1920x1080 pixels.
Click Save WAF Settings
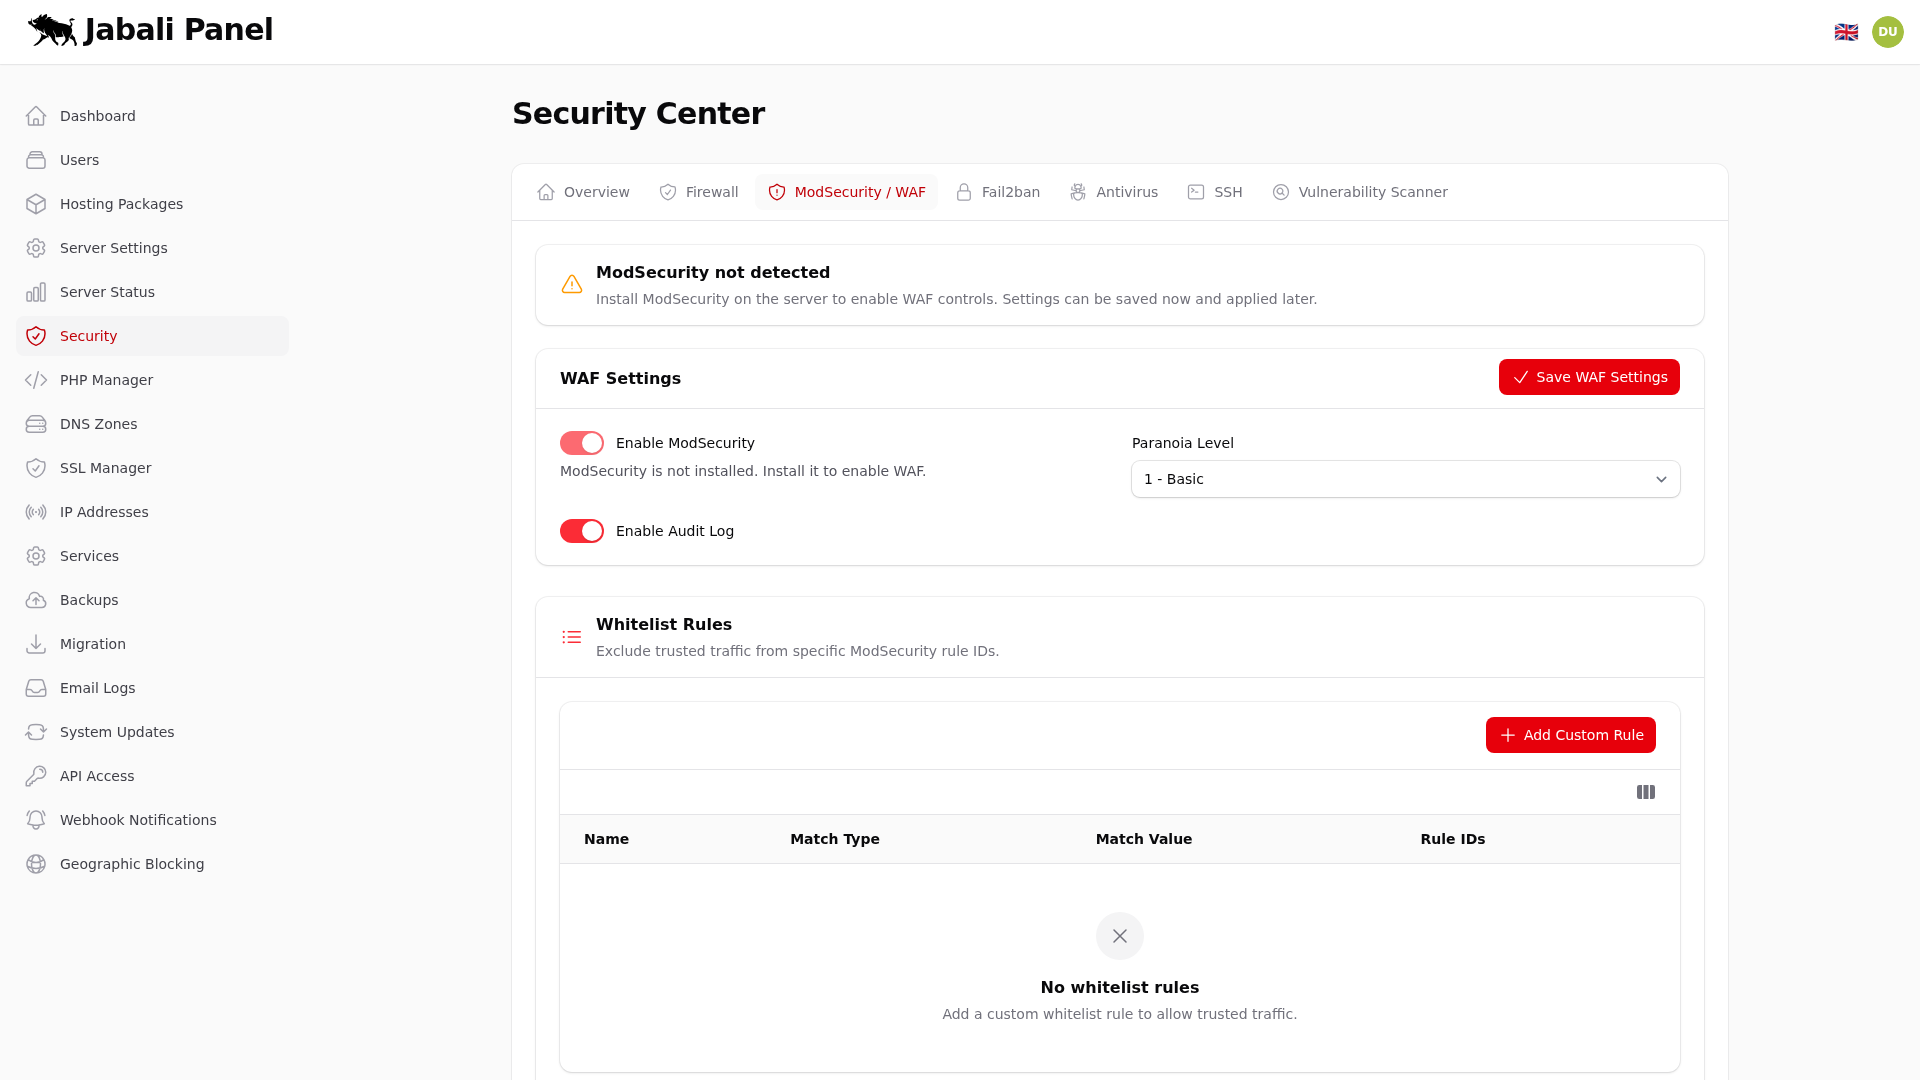tap(1589, 377)
